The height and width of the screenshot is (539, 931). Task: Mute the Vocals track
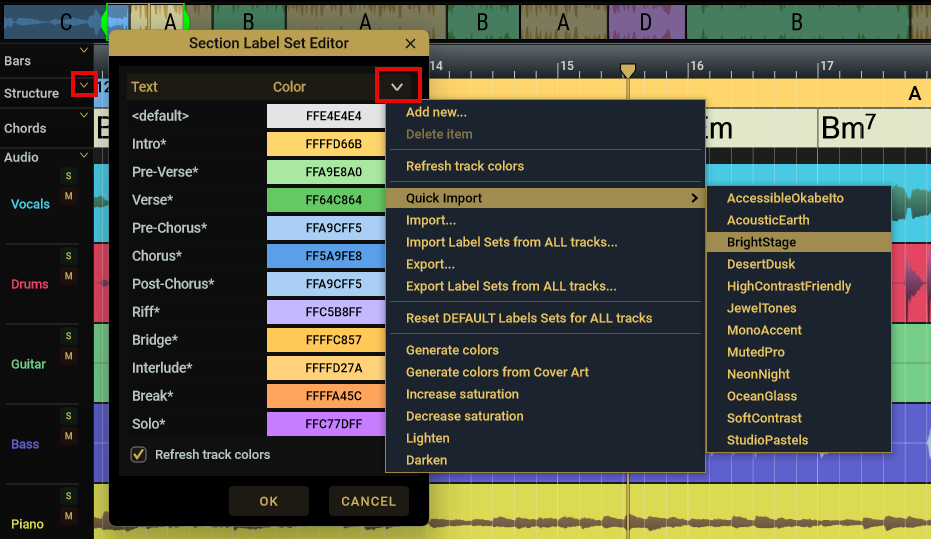(68, 196)
